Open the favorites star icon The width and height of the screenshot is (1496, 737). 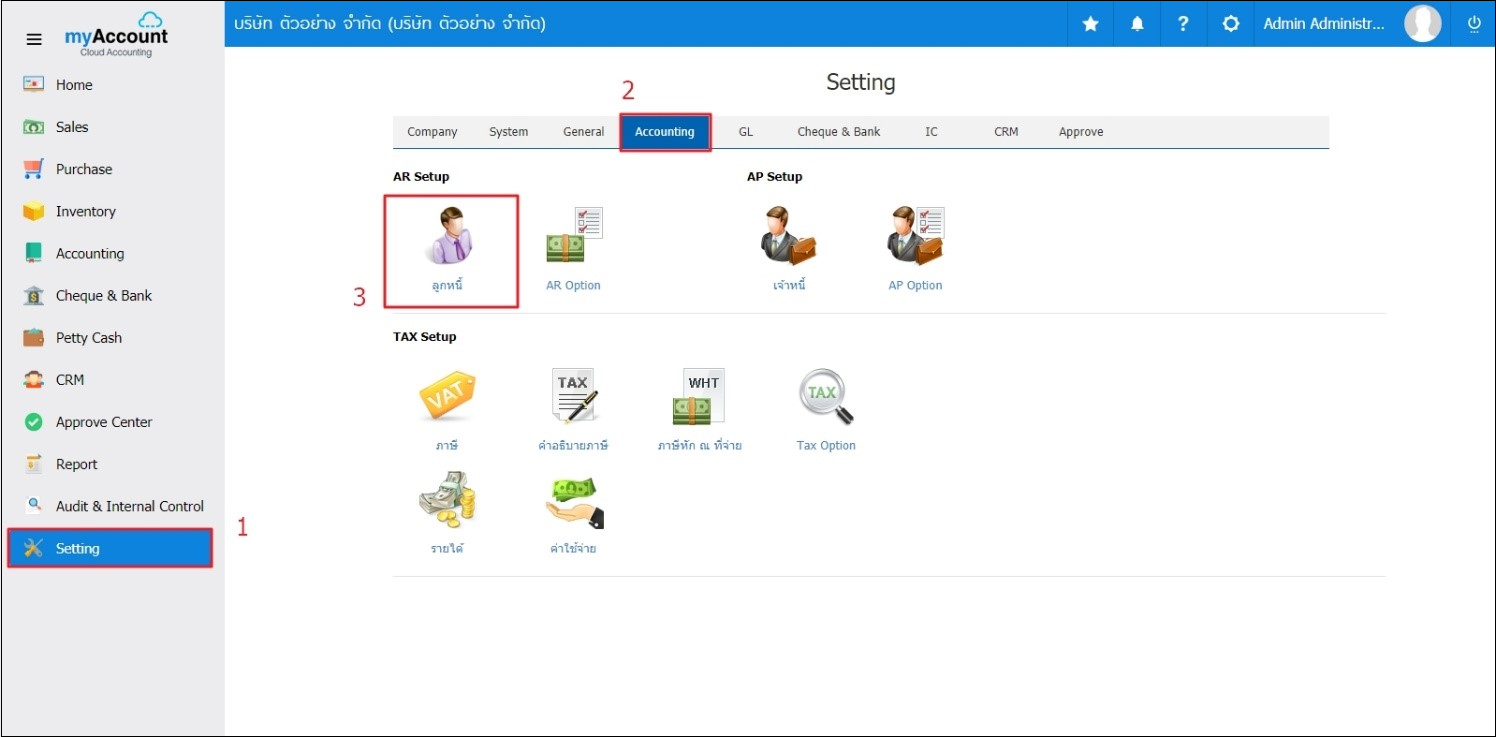[x=1091, y=24]
